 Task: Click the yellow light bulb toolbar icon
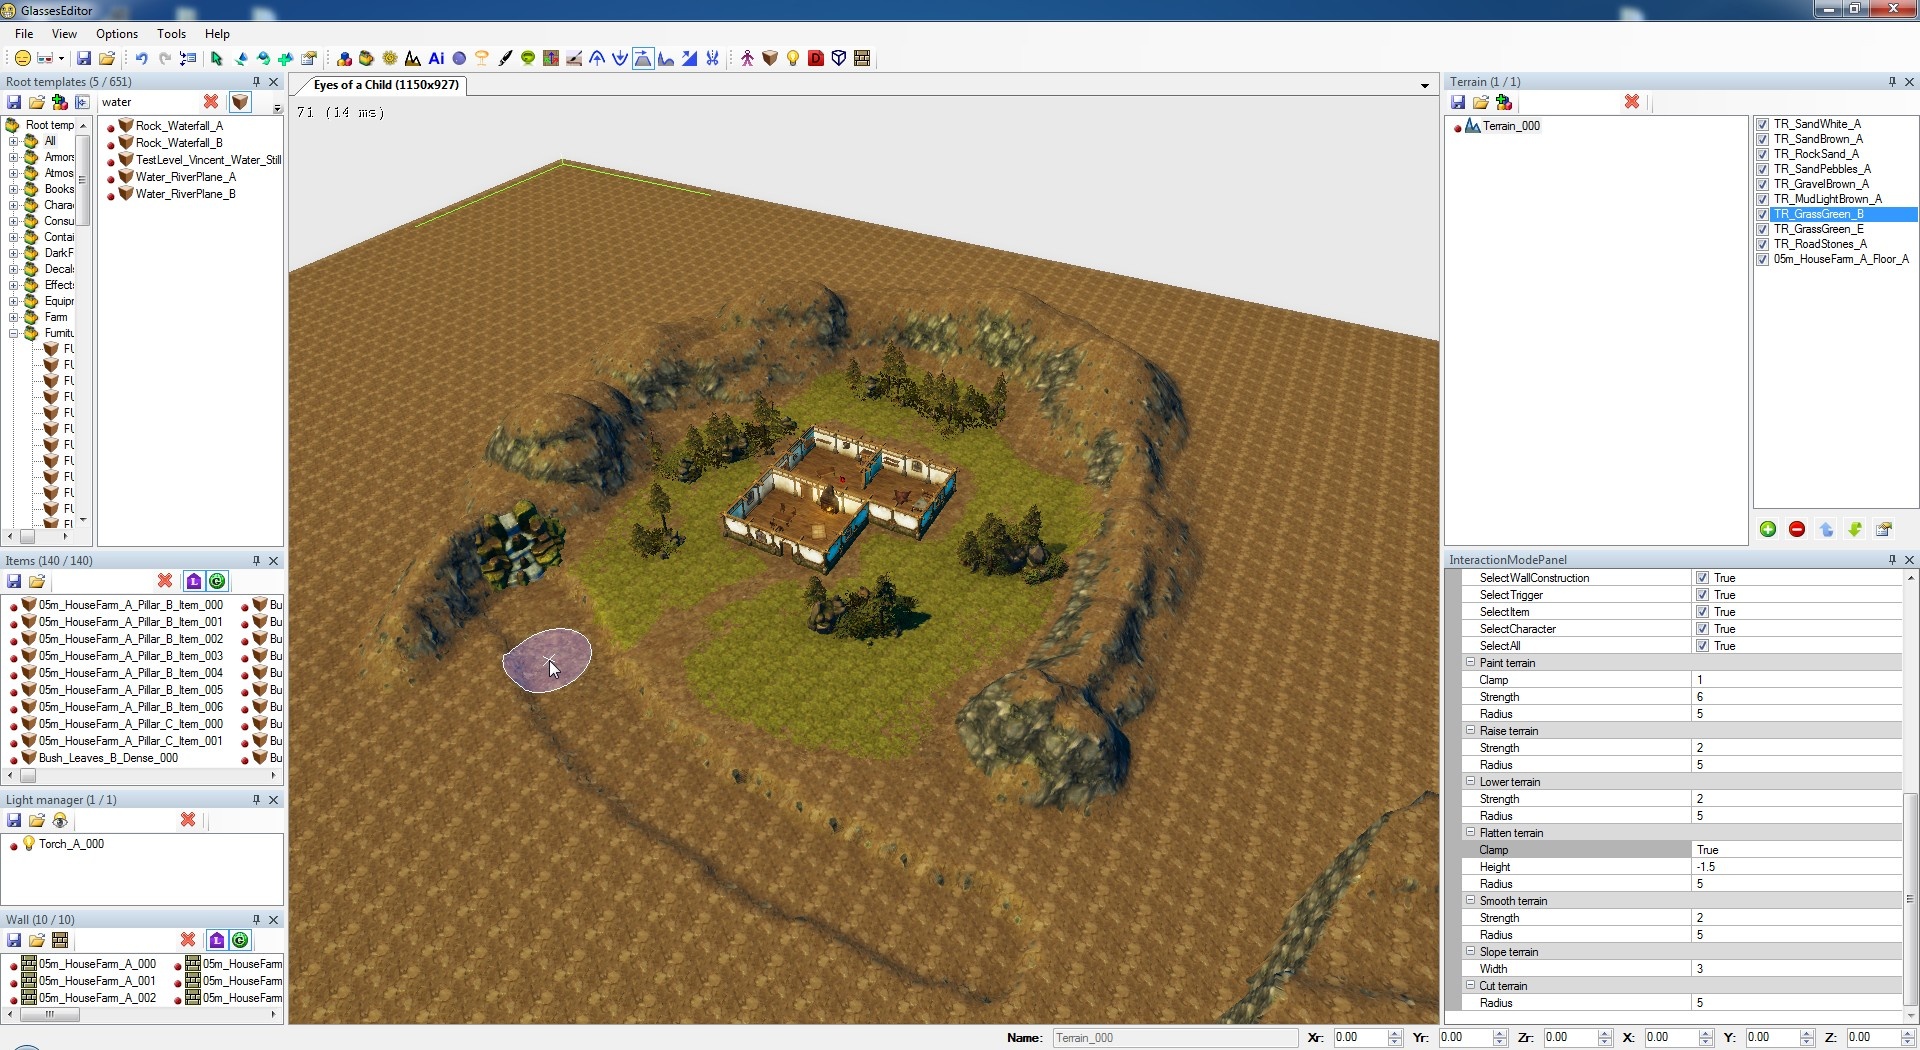[x=793, y=59]
